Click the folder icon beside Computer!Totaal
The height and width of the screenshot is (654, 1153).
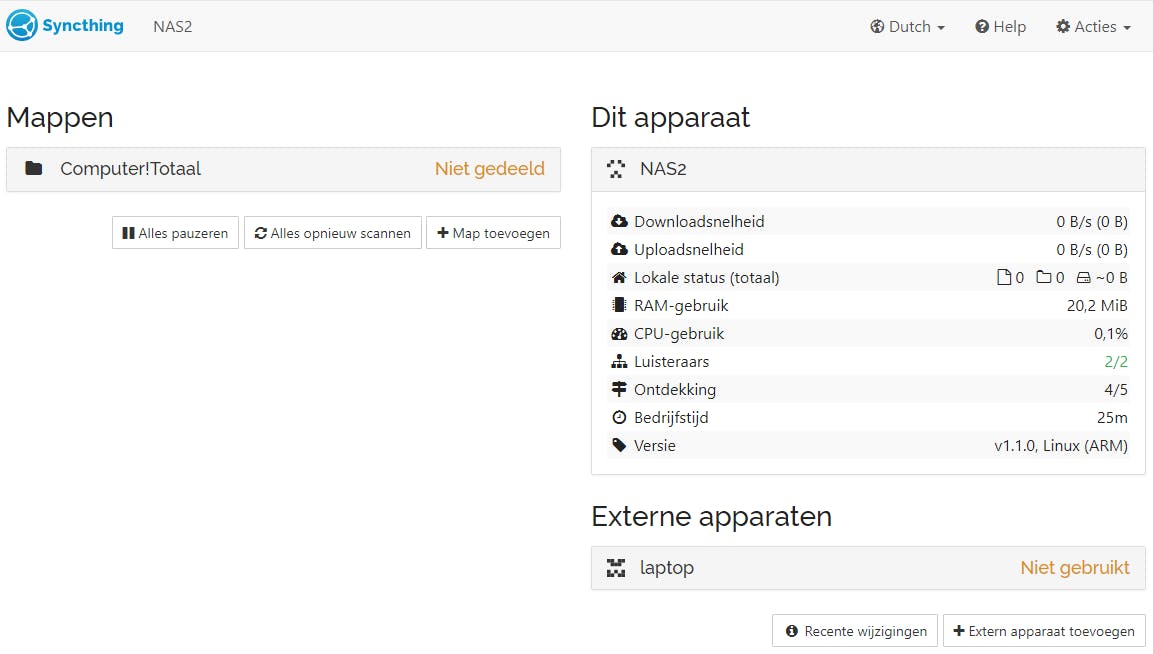[34, 169]
